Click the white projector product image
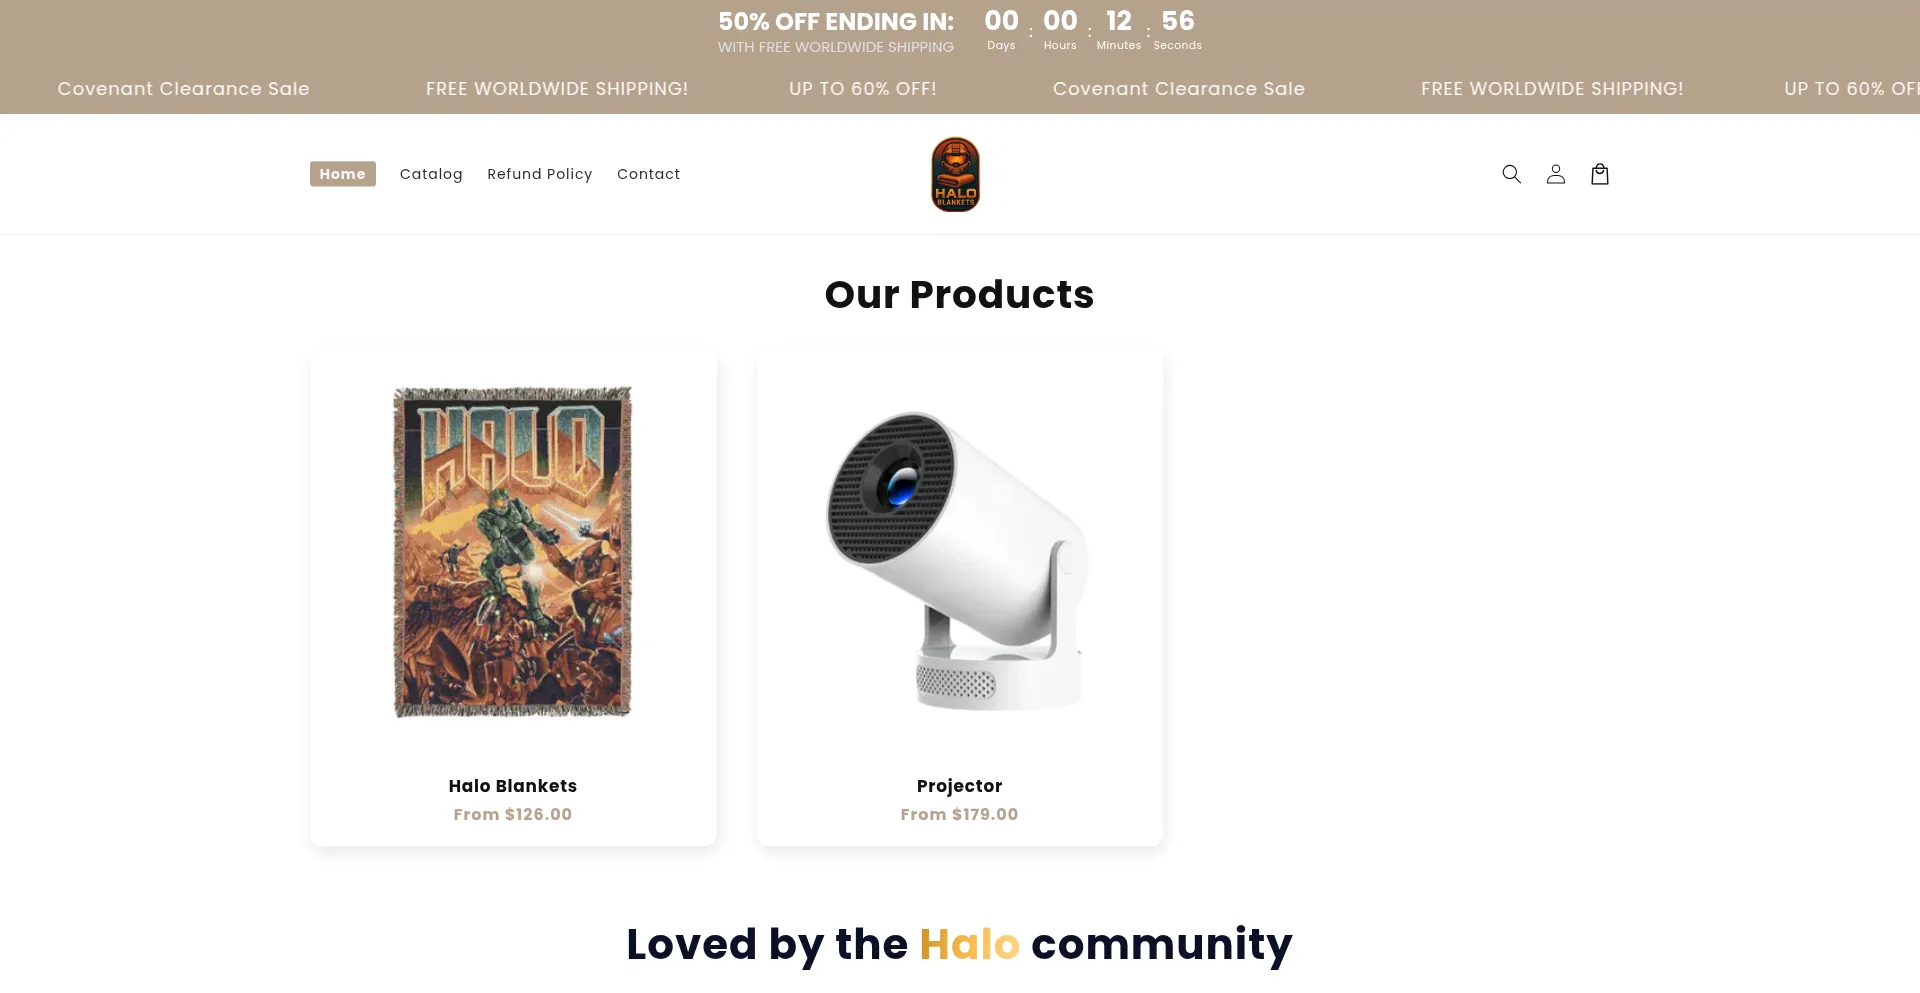This screenshot has height=993, width=1920. click(958, 560)
